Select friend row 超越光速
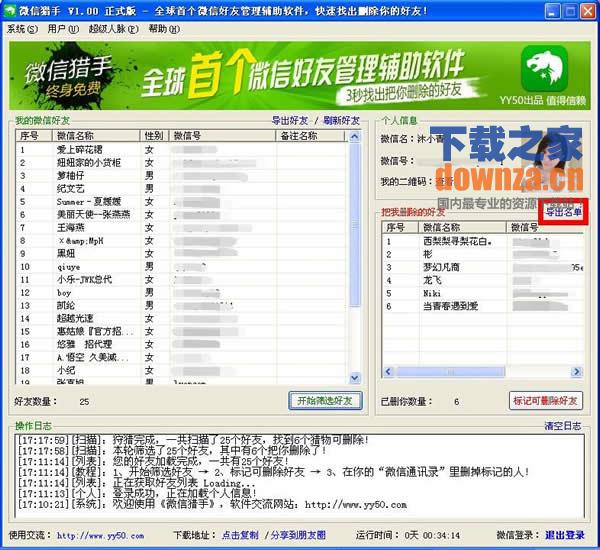Screen dimensions: 600x550 182,318
